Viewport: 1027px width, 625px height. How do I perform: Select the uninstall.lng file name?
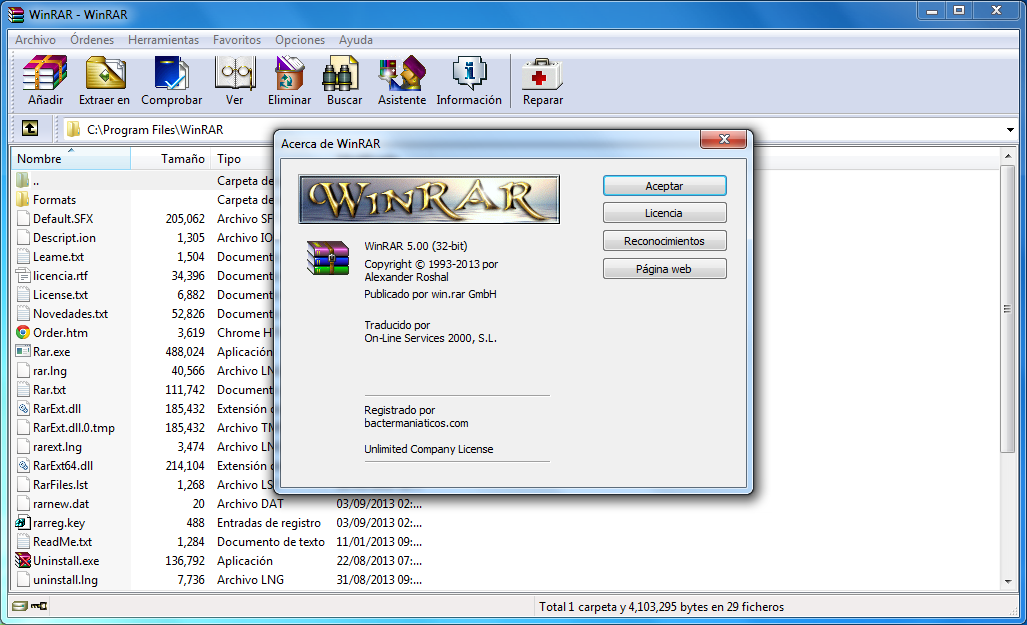[x=65, y=579]
